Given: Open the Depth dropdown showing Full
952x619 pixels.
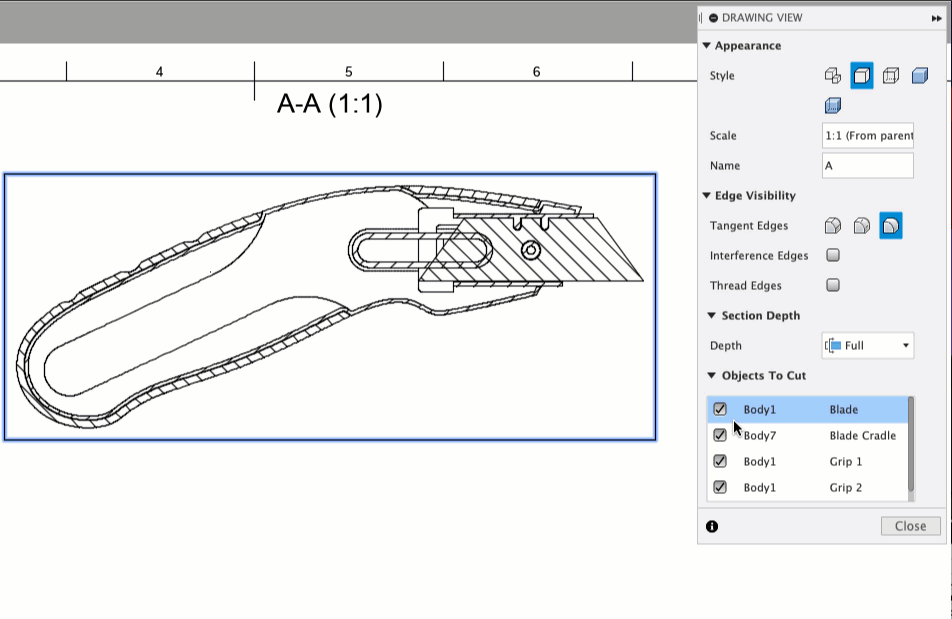Looking at the screenshot, I should click(x=868, y=345).
